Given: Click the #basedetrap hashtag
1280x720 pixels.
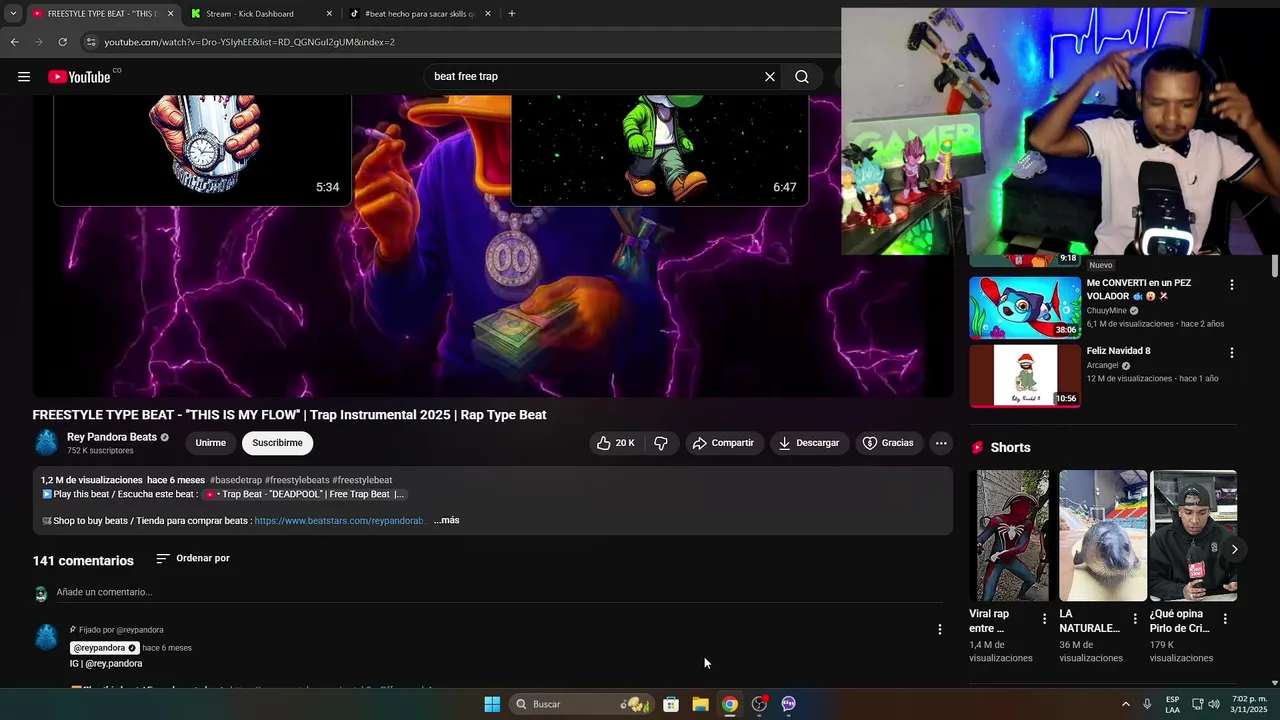Looking at the screenshot, I should pos(236,480).
